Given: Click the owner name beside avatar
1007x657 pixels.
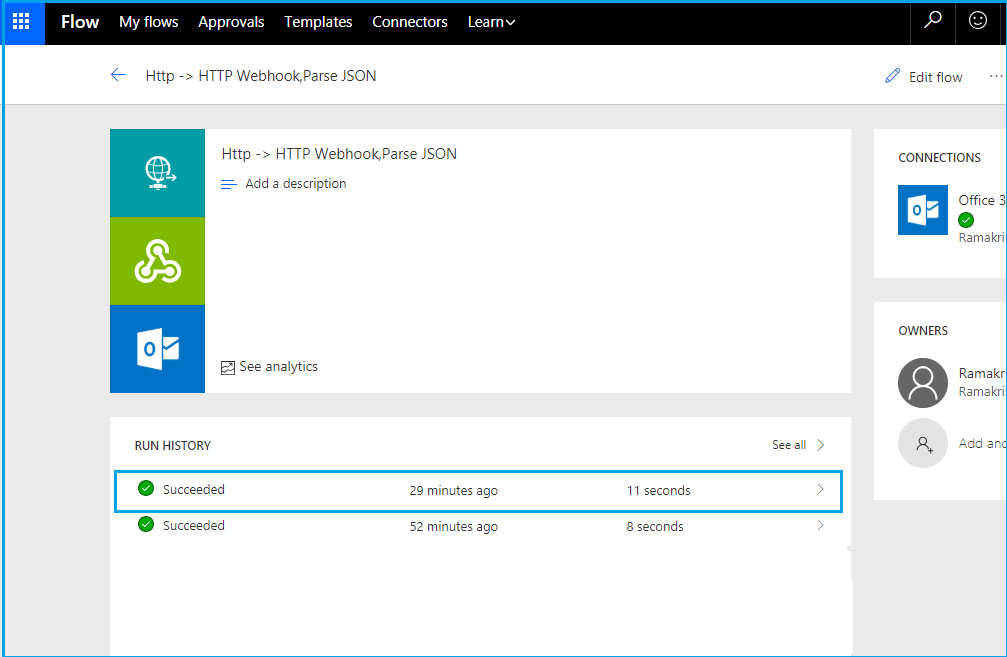Looking at the screenshot, I should (982, 373).
